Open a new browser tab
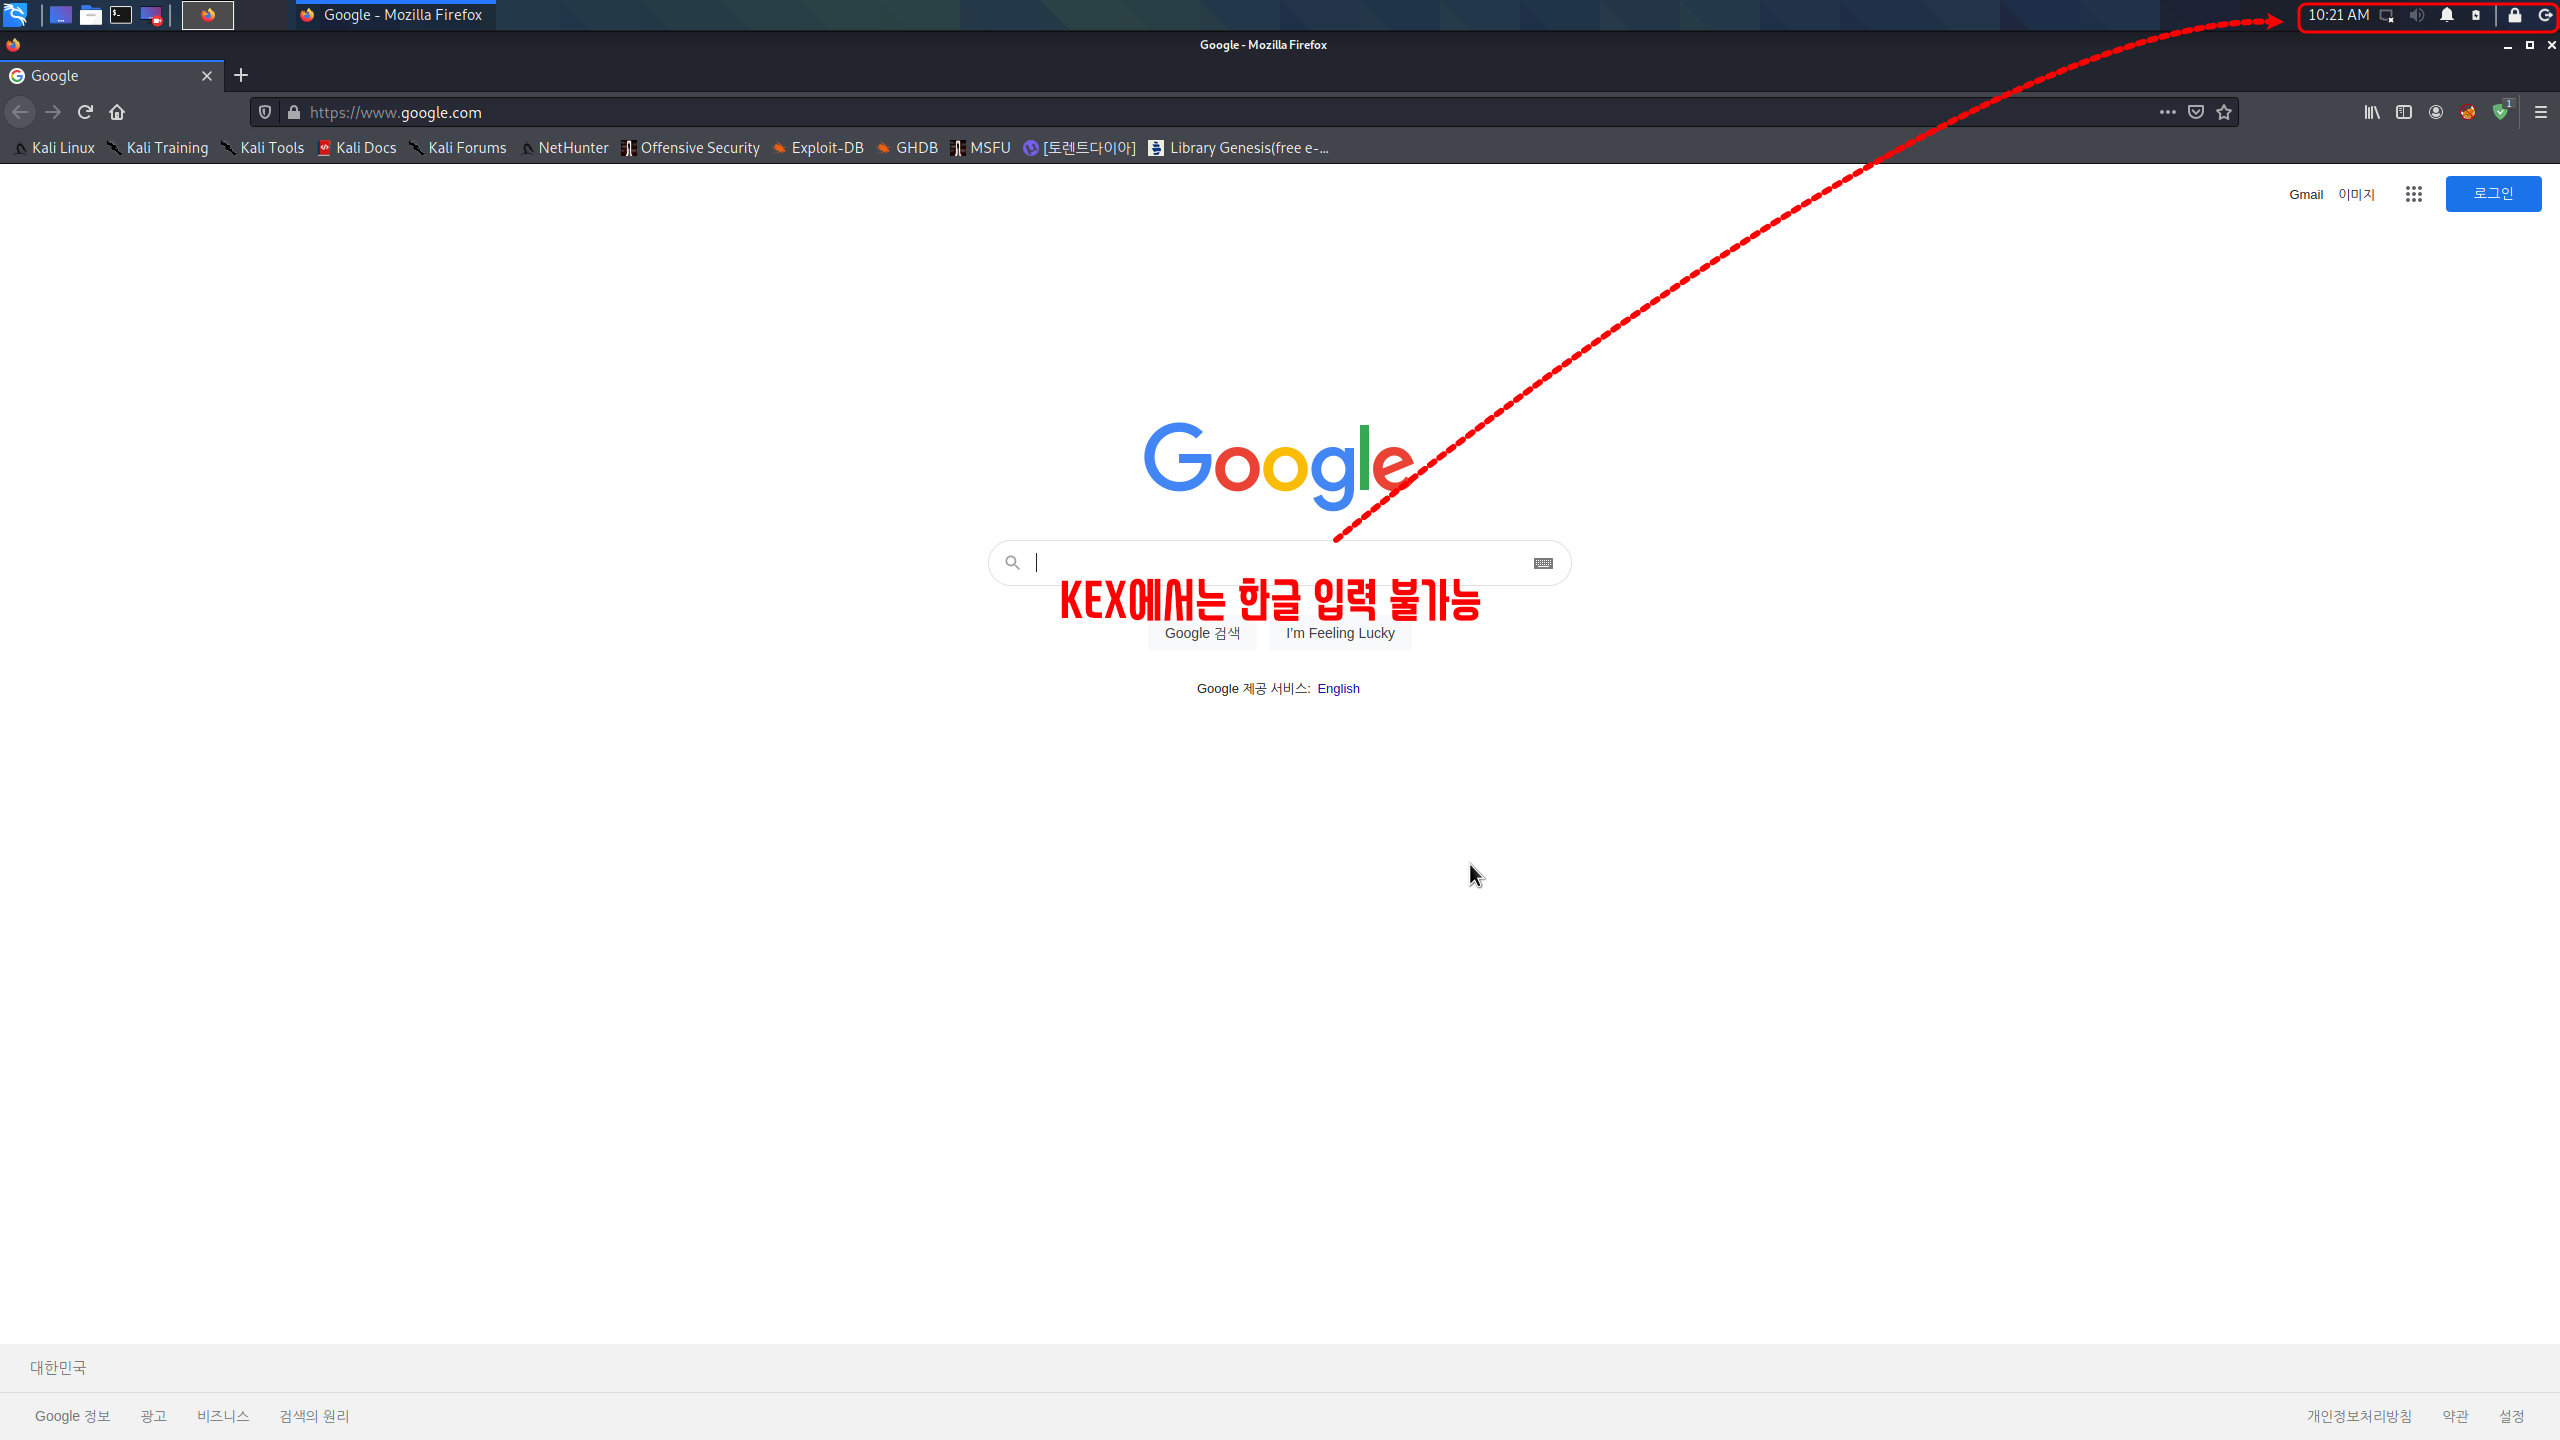 coord(241,76)
